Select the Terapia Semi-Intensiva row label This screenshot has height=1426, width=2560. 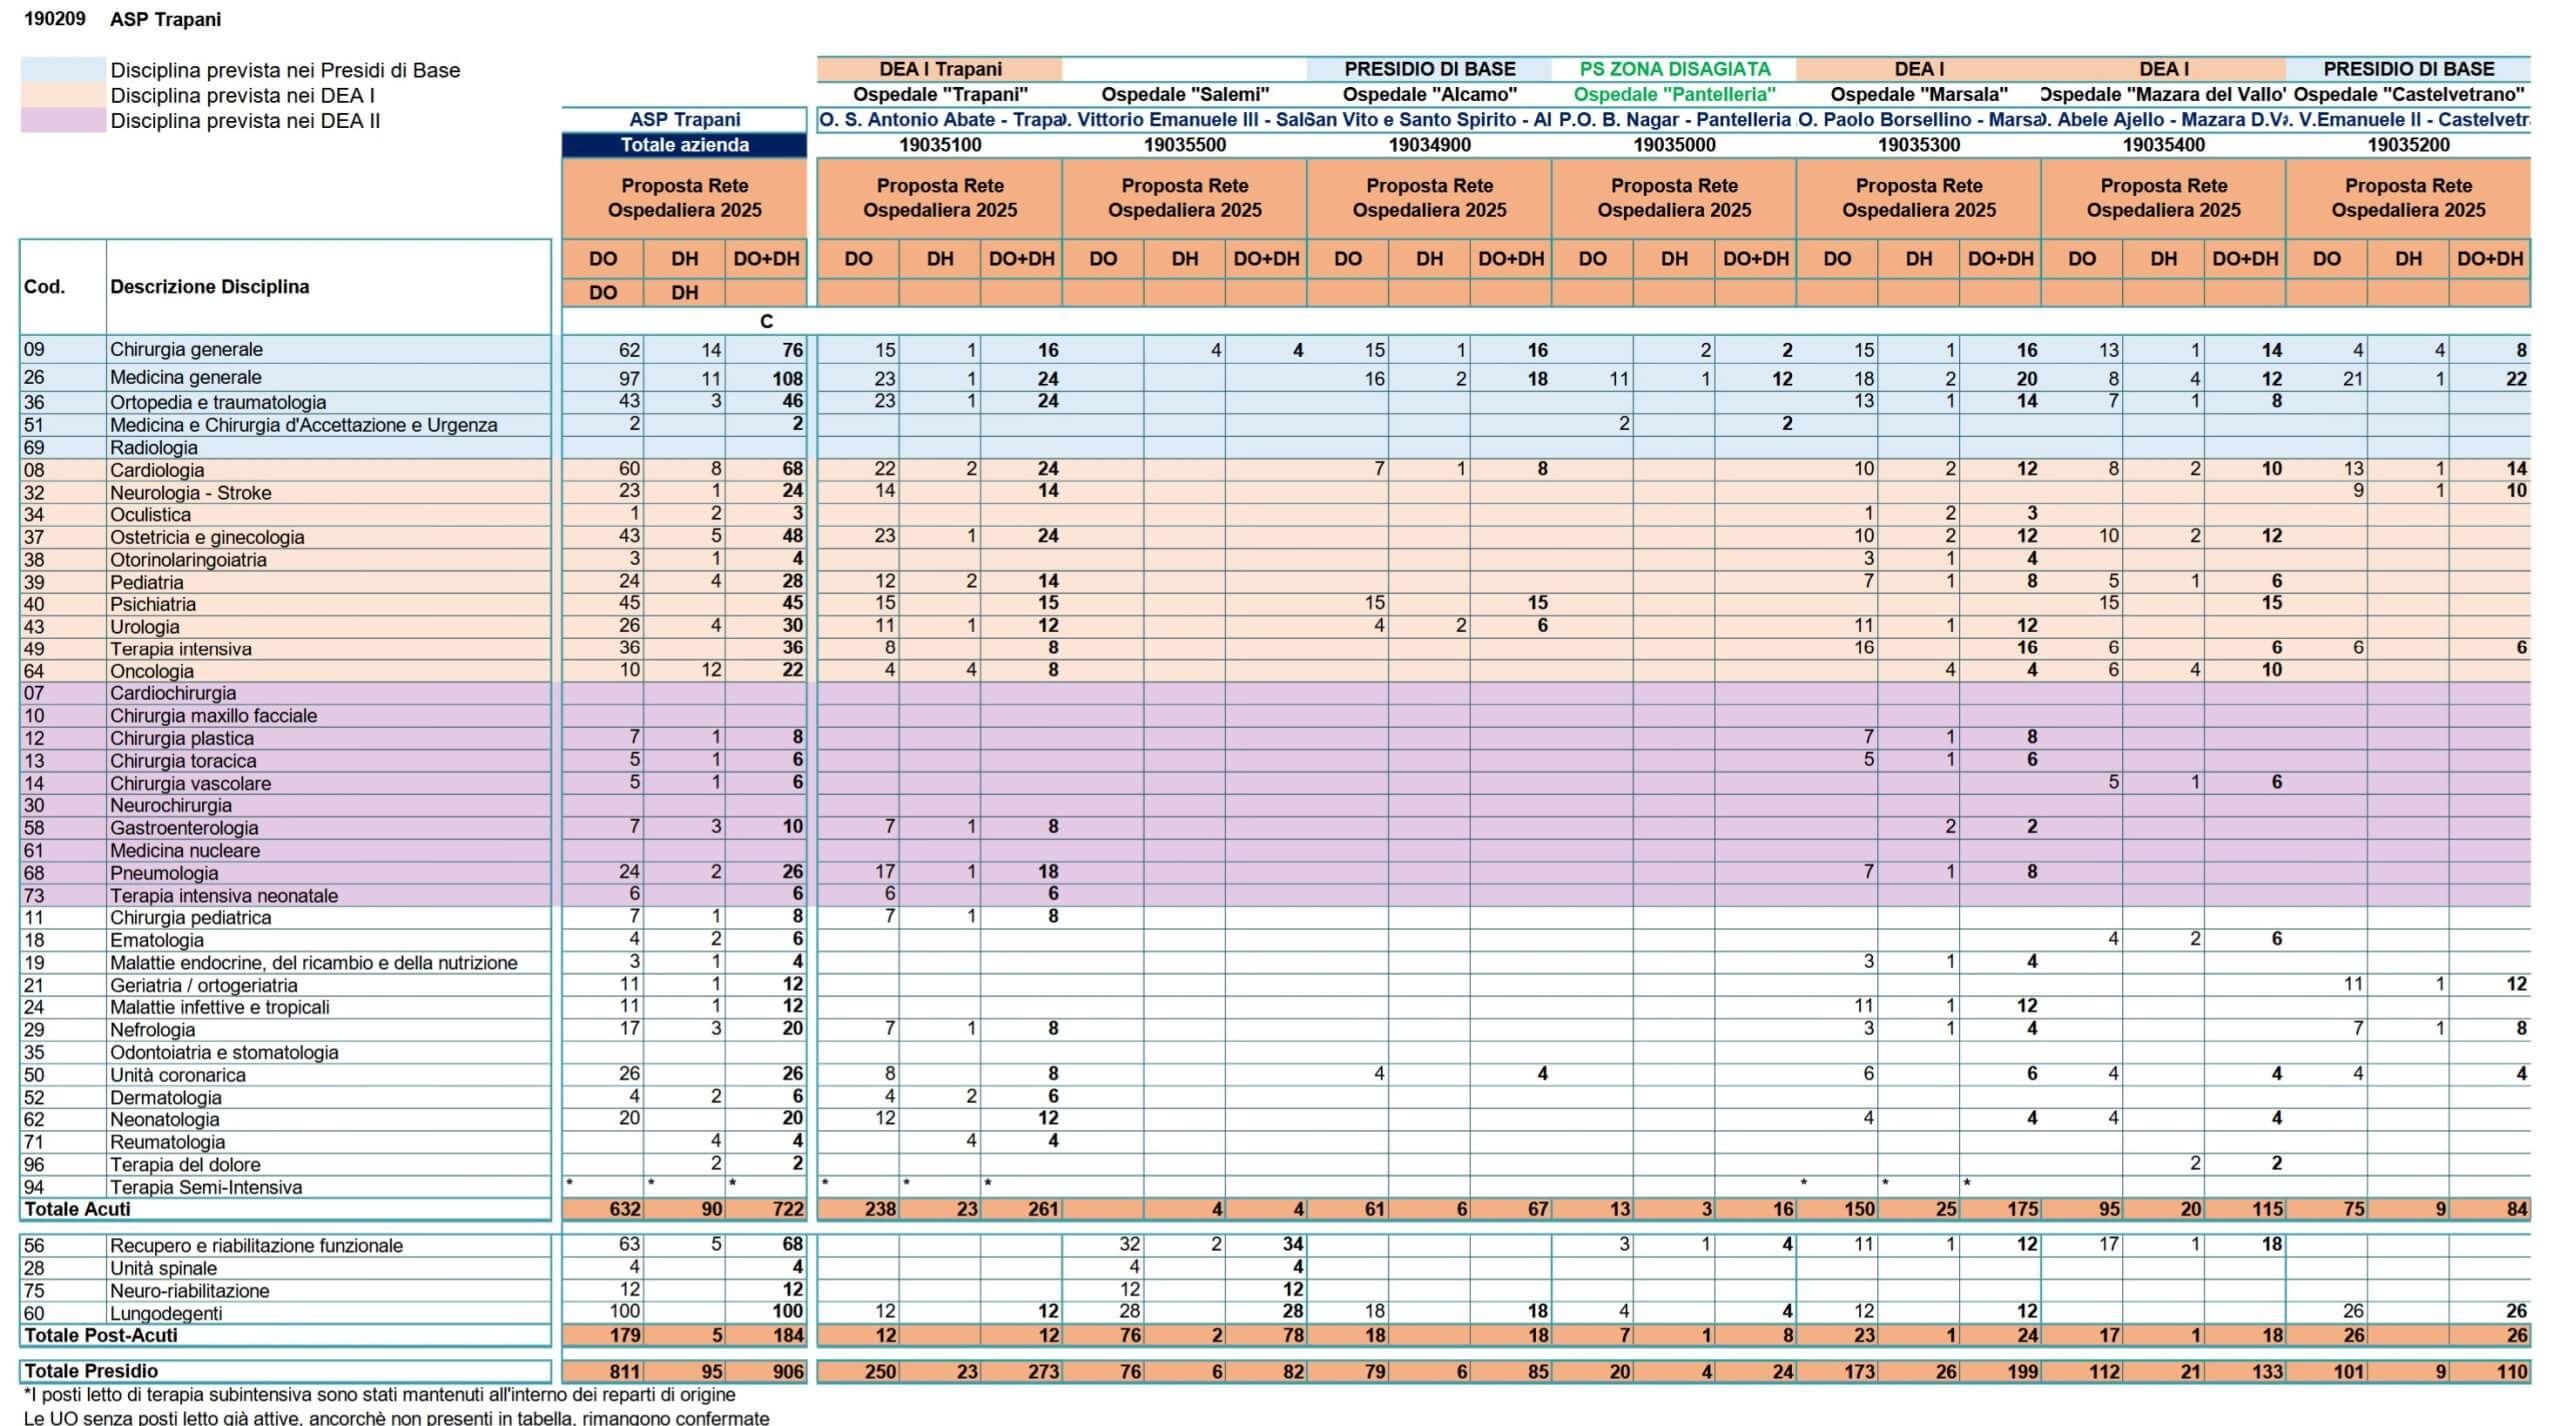pos(206,1187)
